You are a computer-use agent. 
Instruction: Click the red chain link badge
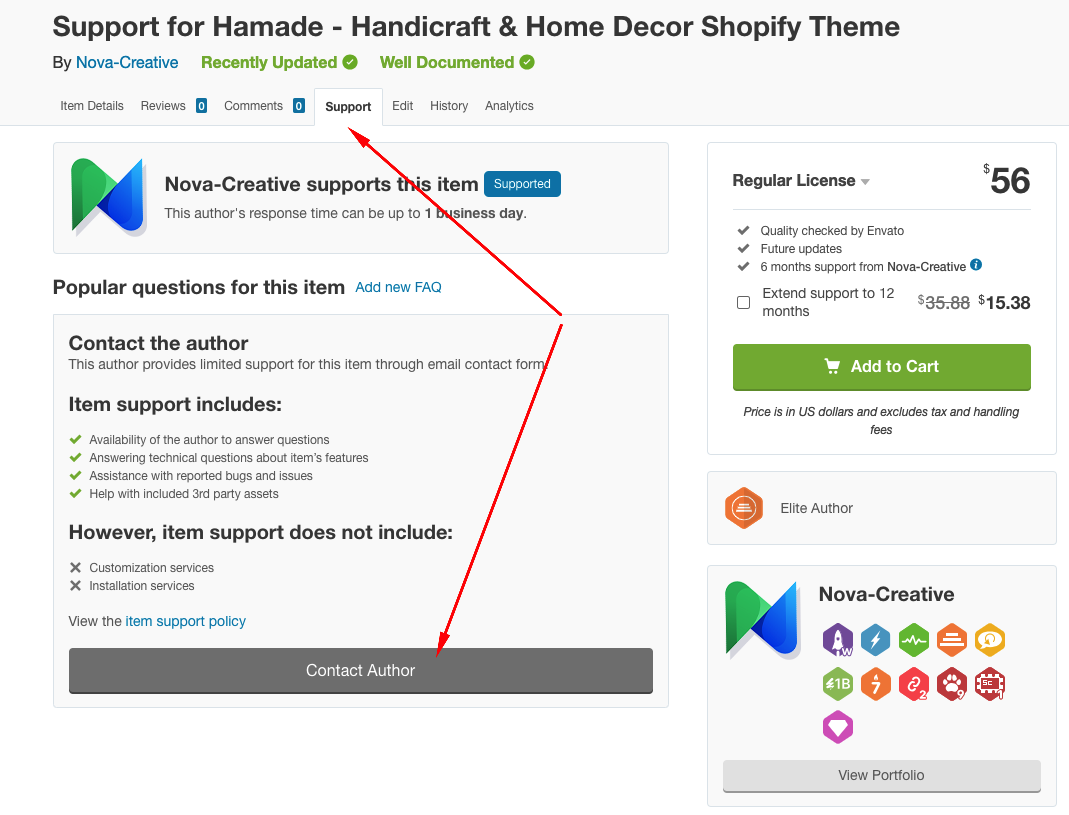coord(914,684)
